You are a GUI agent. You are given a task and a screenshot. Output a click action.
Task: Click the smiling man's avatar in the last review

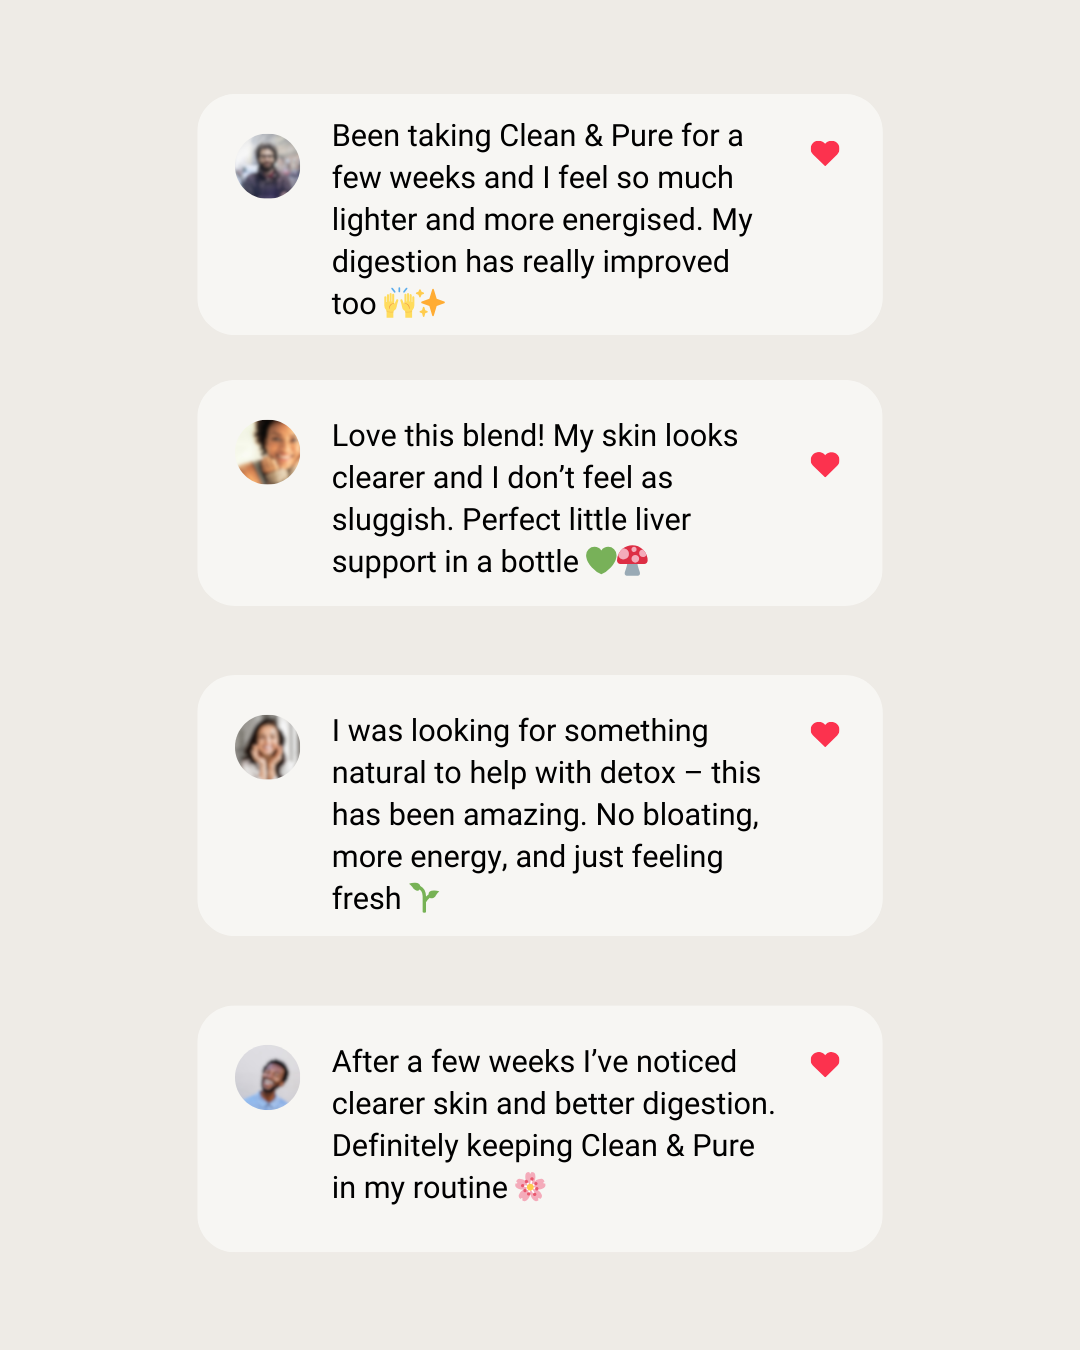pos(268,1077)
